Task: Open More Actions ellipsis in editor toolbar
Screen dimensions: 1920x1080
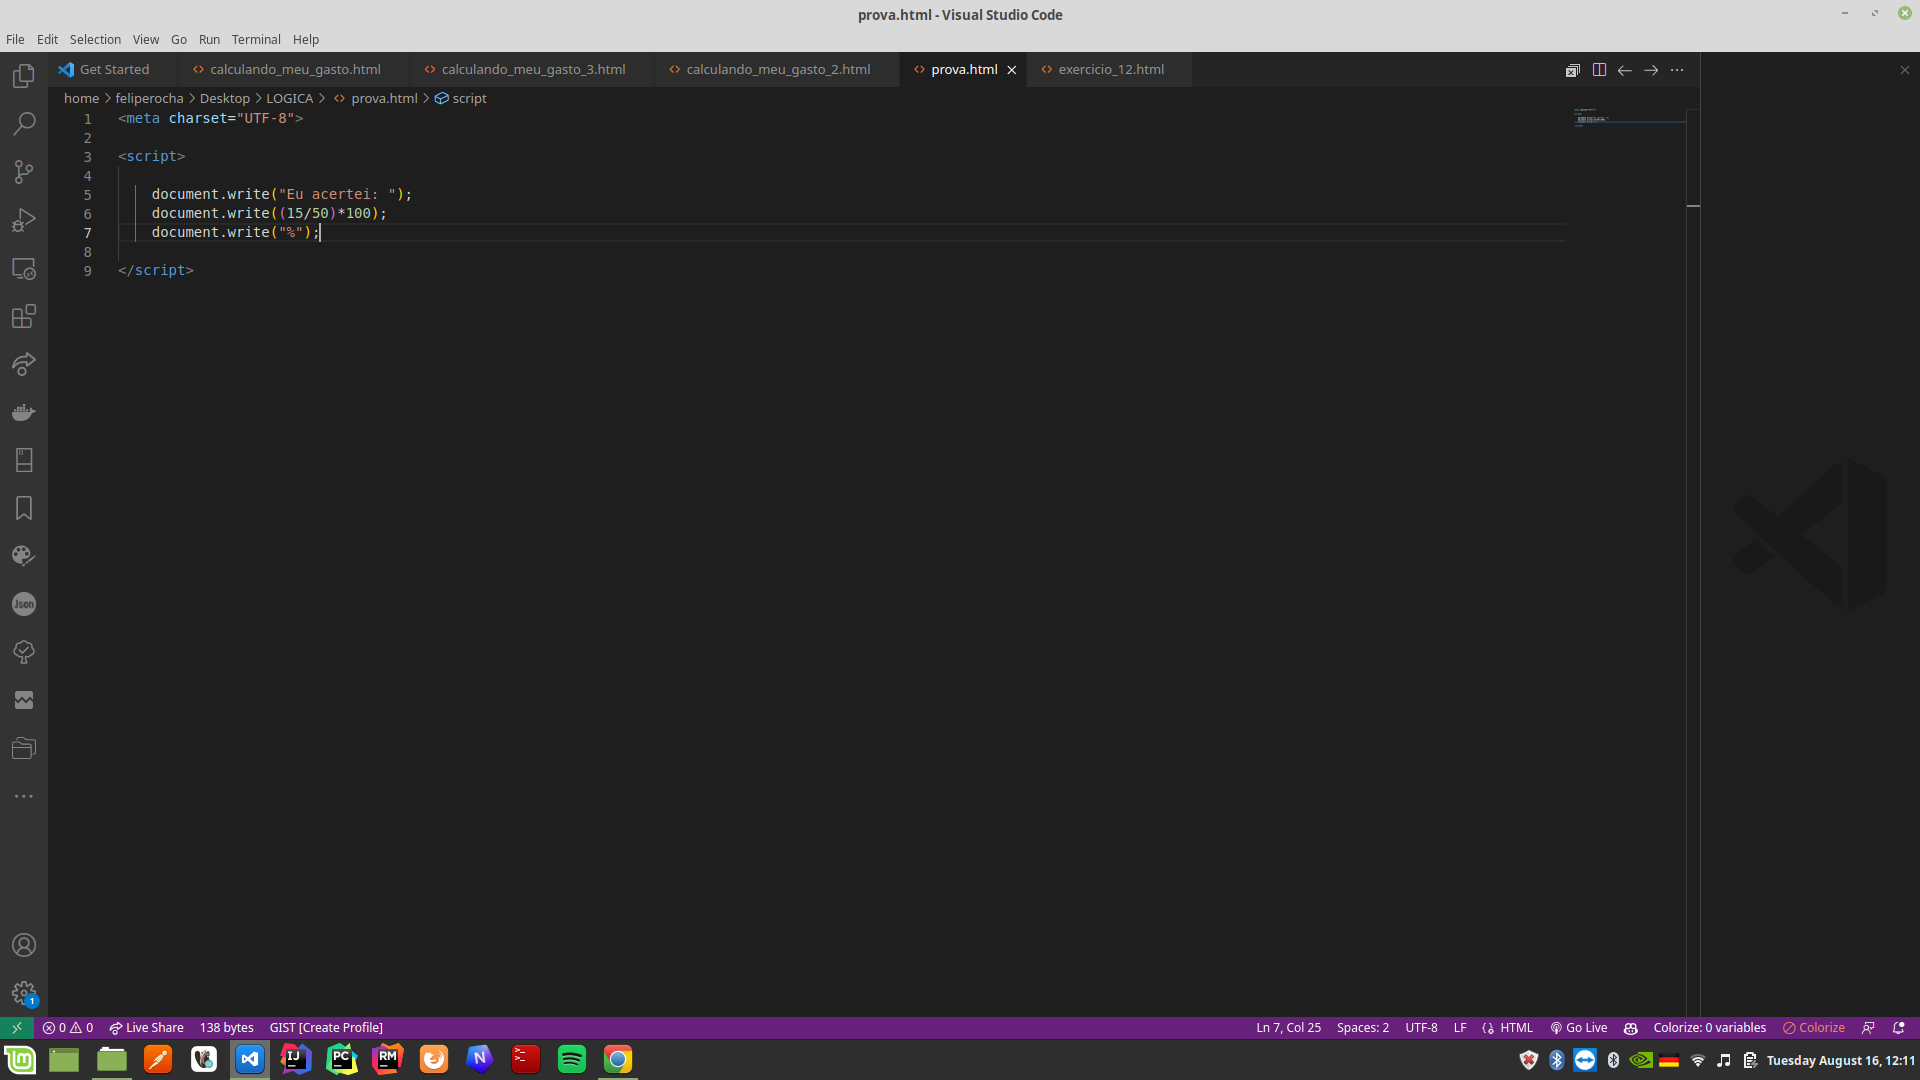Action: 1677,70
